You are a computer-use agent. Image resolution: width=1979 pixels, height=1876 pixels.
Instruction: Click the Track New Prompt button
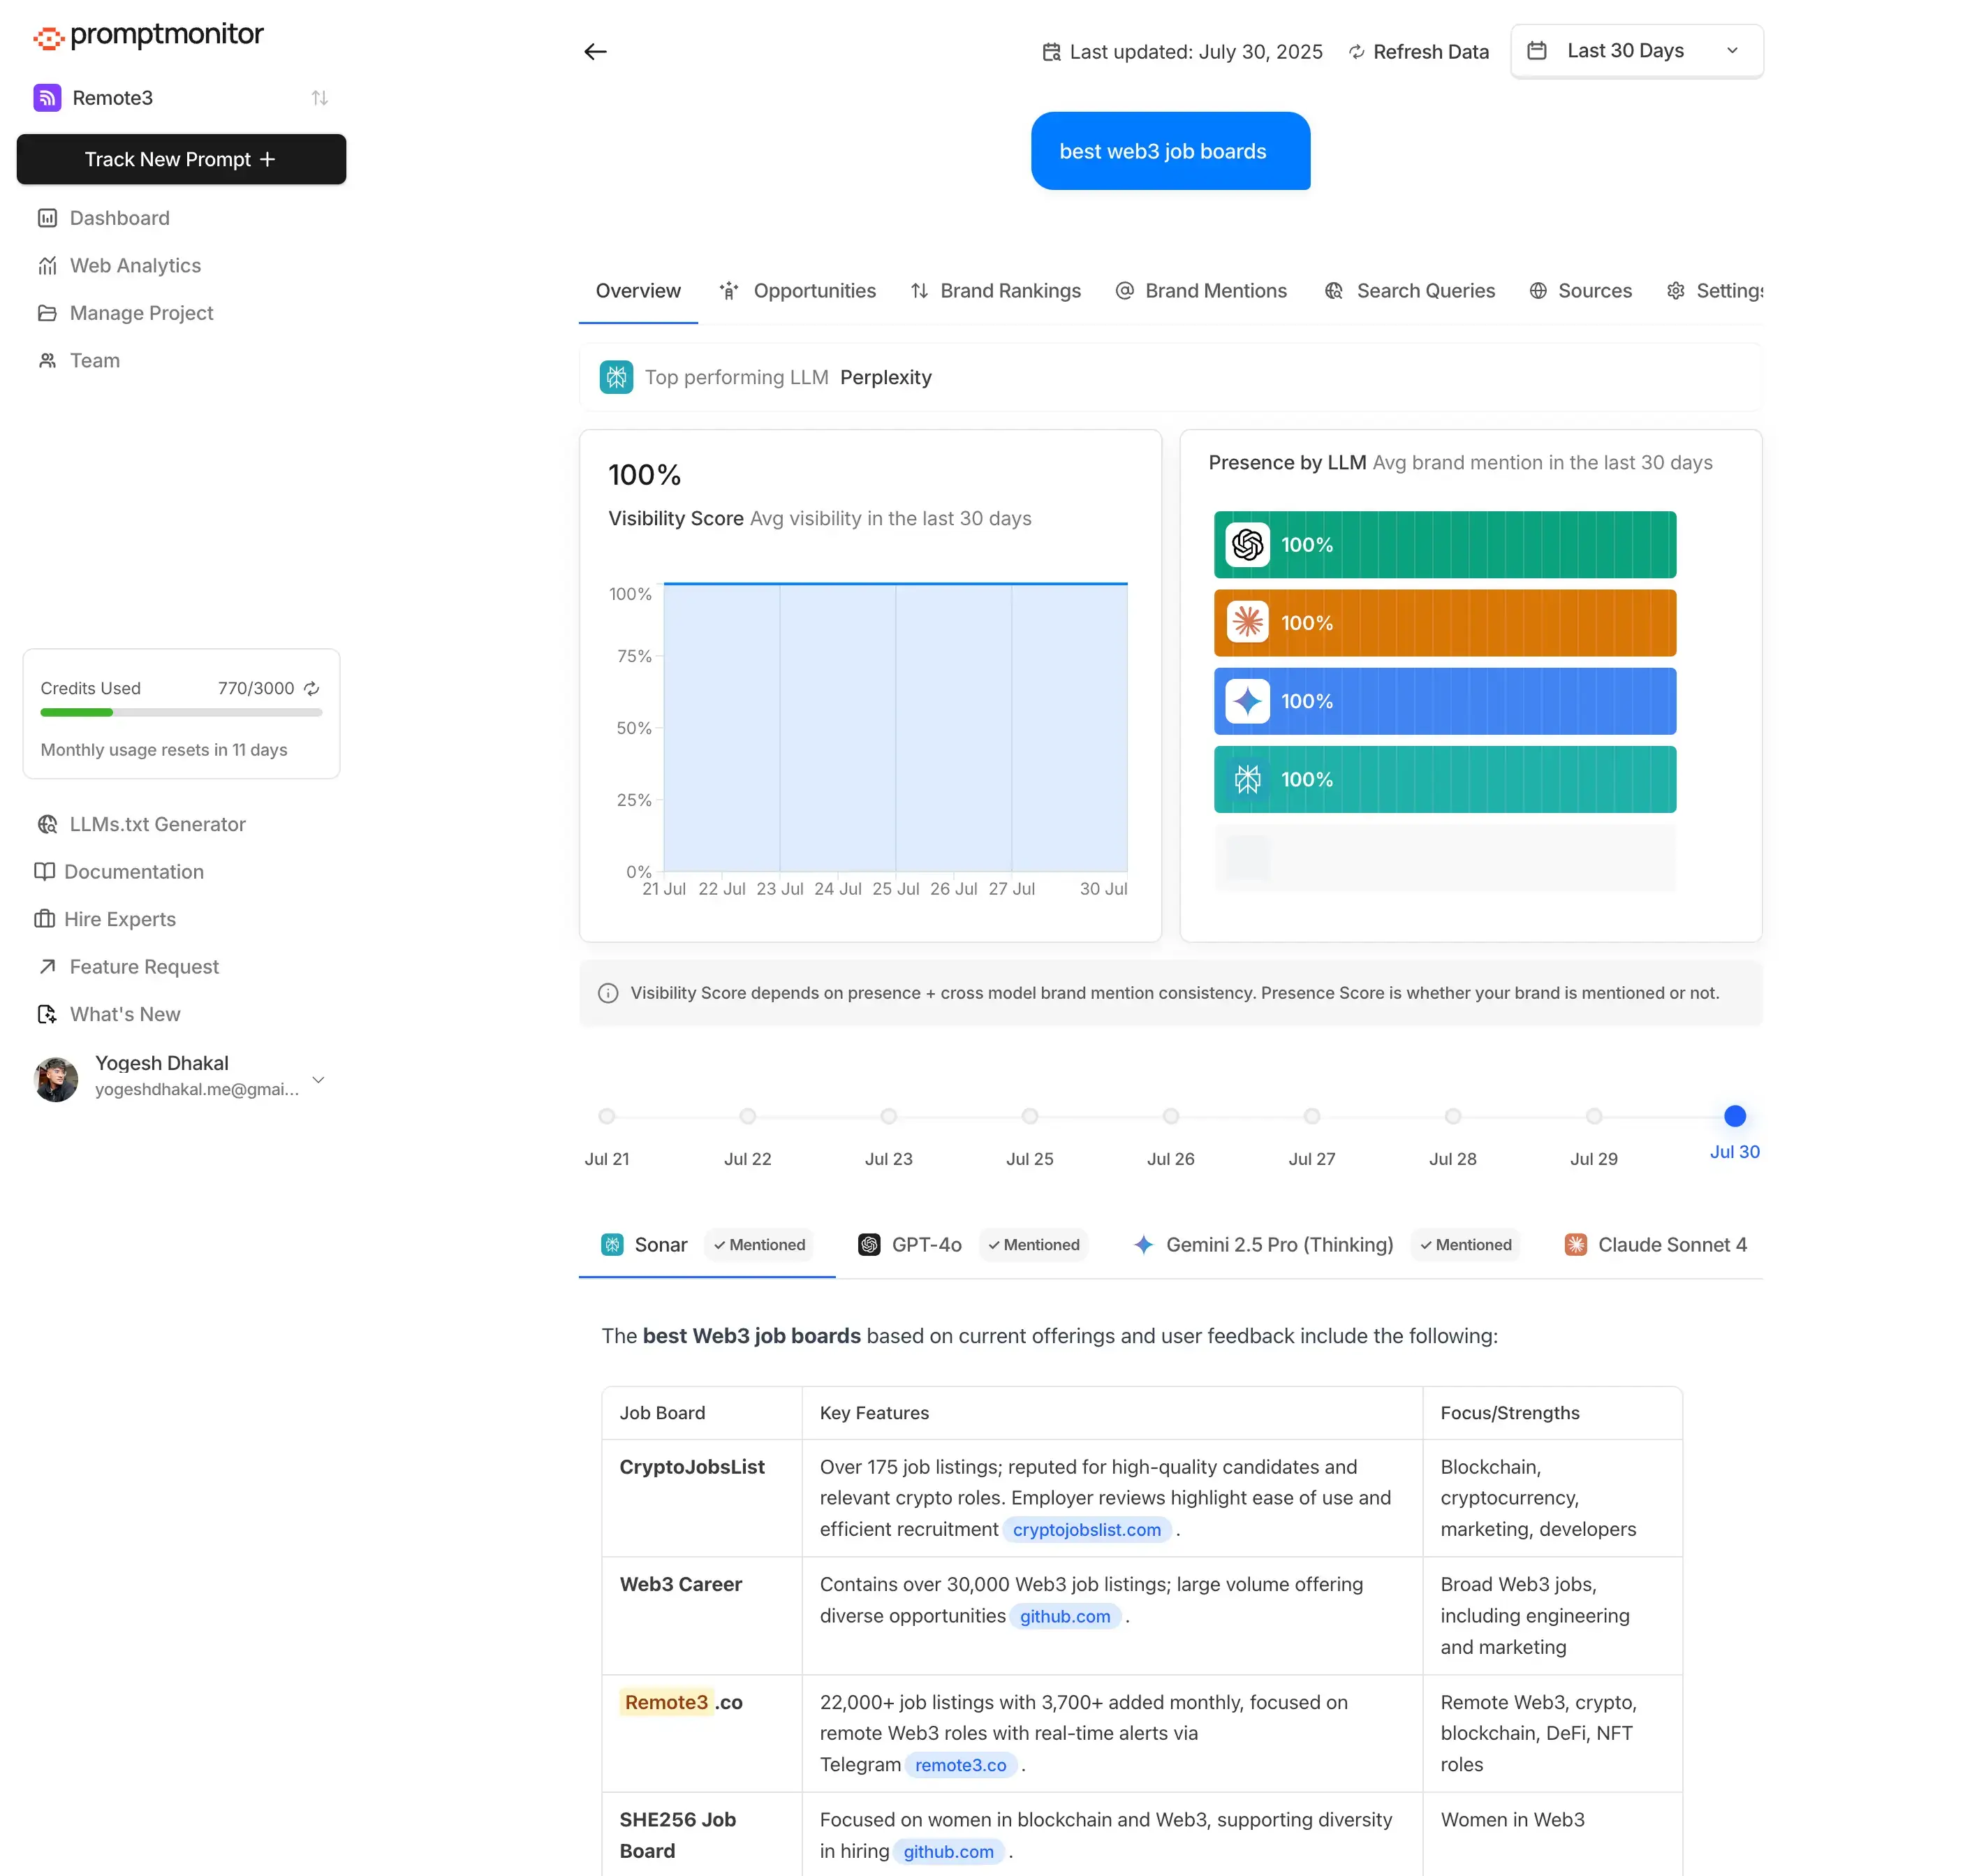click(181, 159)
